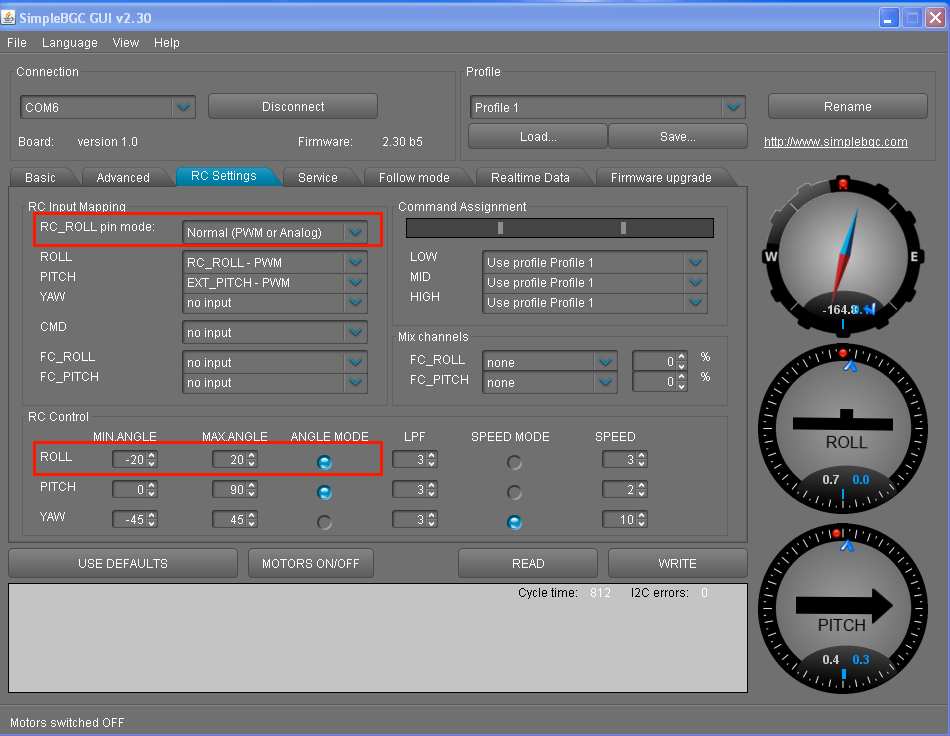Select PITCH angle mode radio button
Viewport: 950px width, 736px height.
coord(325,492)
